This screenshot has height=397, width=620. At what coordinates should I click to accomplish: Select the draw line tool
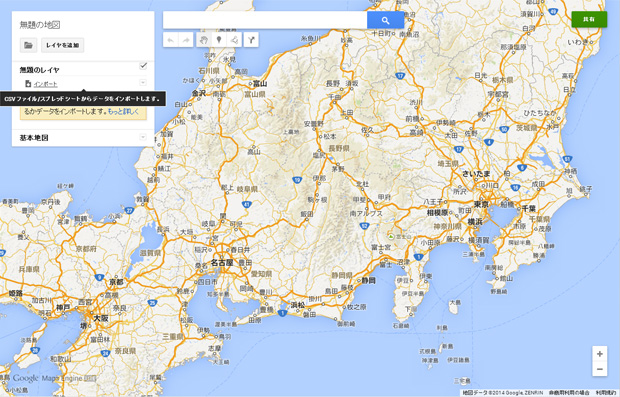tap(234, 40)
